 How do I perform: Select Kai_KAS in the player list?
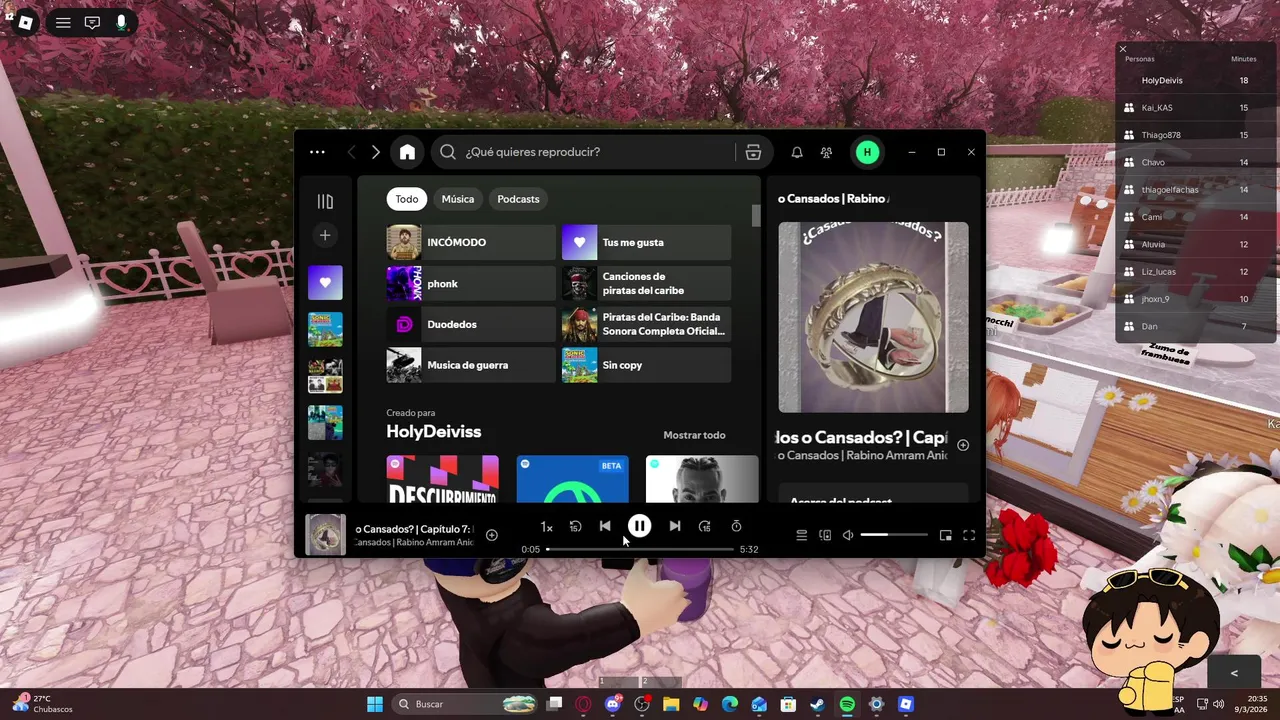tap(1196, 107)
